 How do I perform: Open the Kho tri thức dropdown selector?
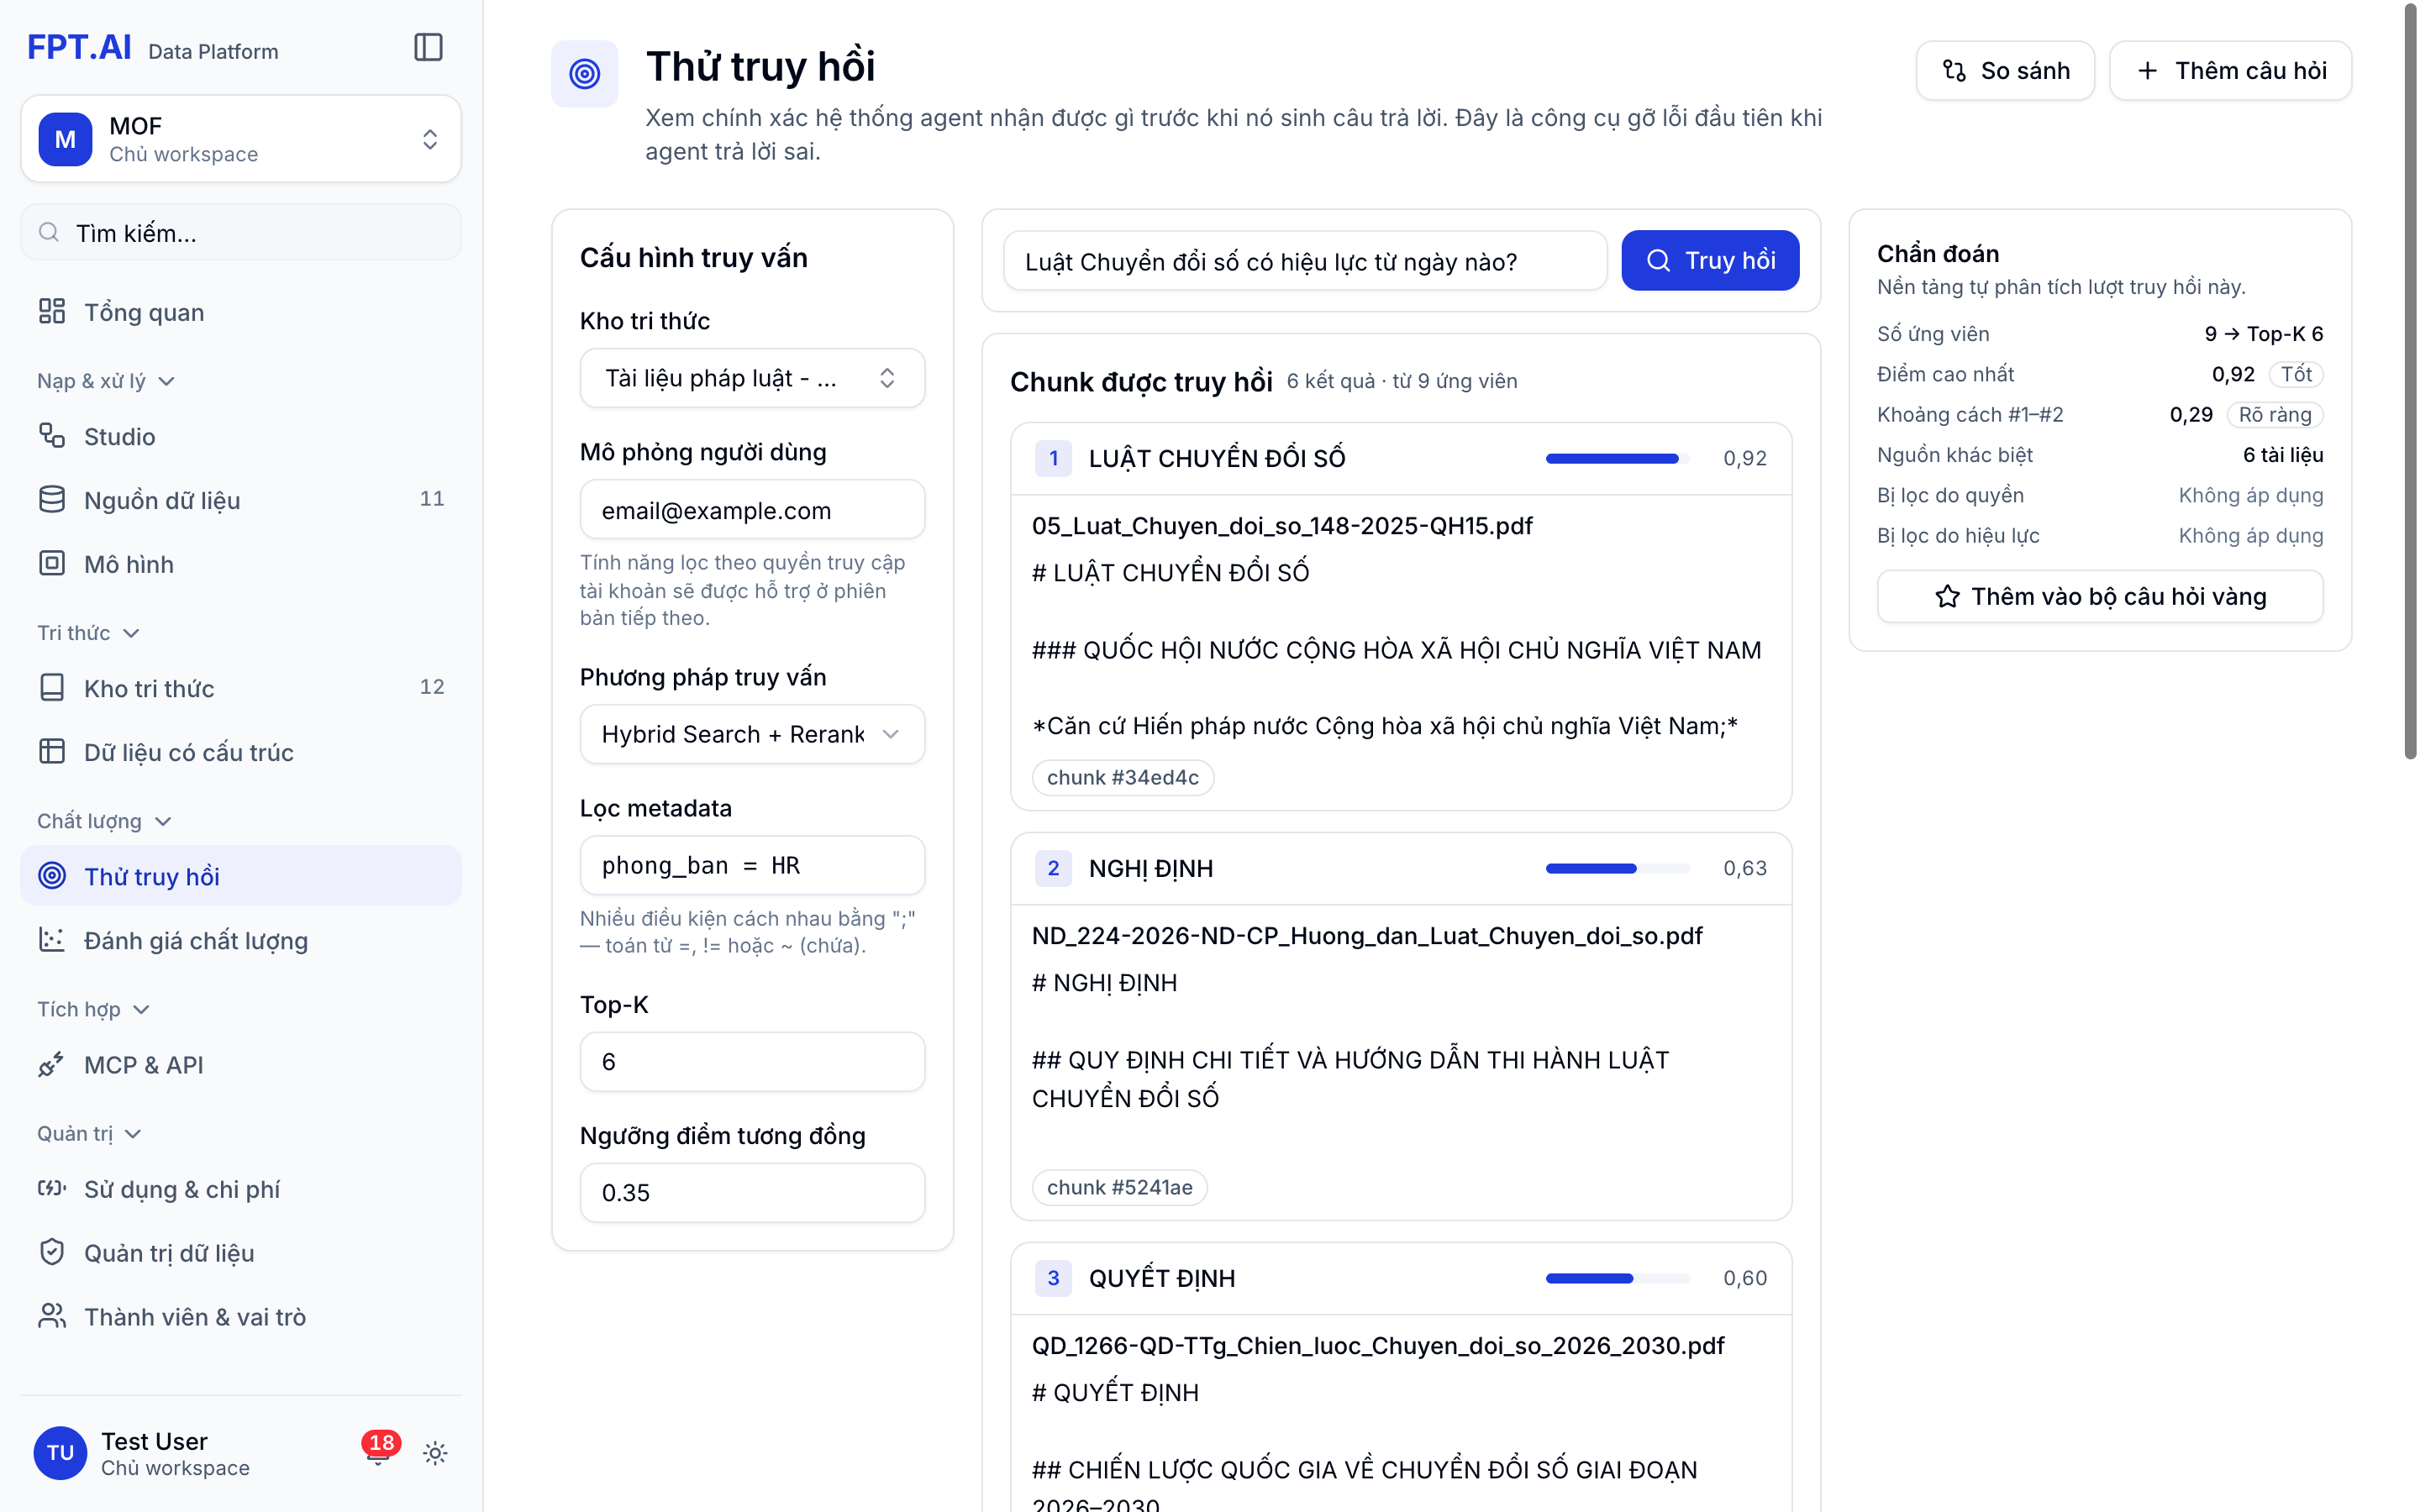click(752, 378)
